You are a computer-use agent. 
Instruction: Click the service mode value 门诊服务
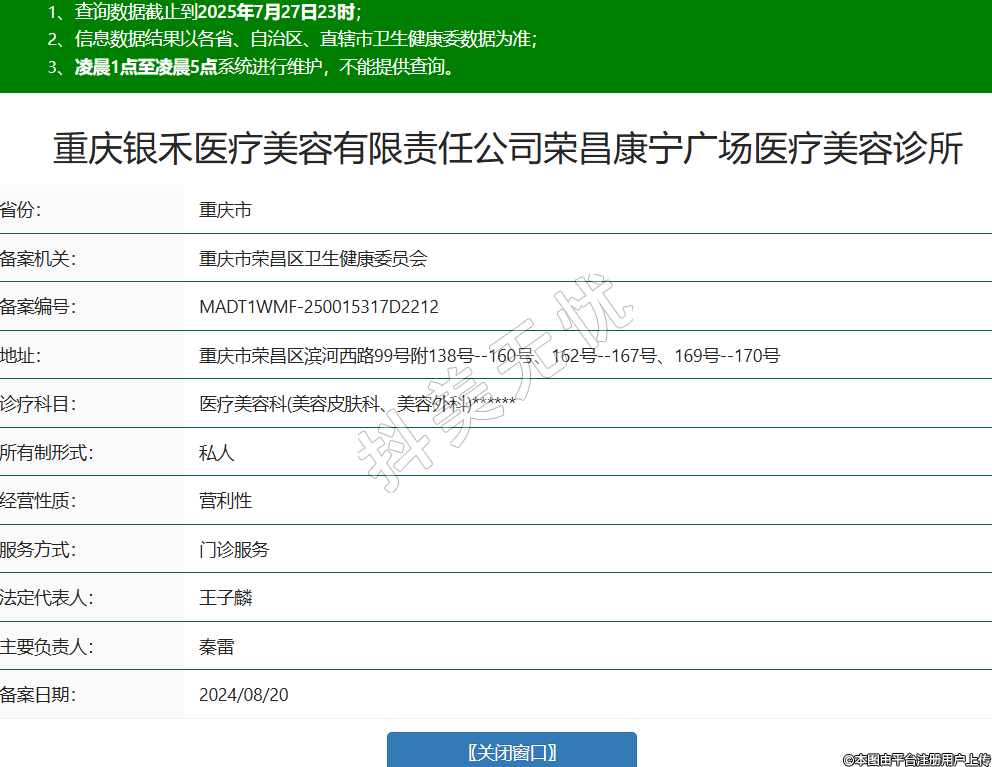pyautogui.click(x=234, y=549)
